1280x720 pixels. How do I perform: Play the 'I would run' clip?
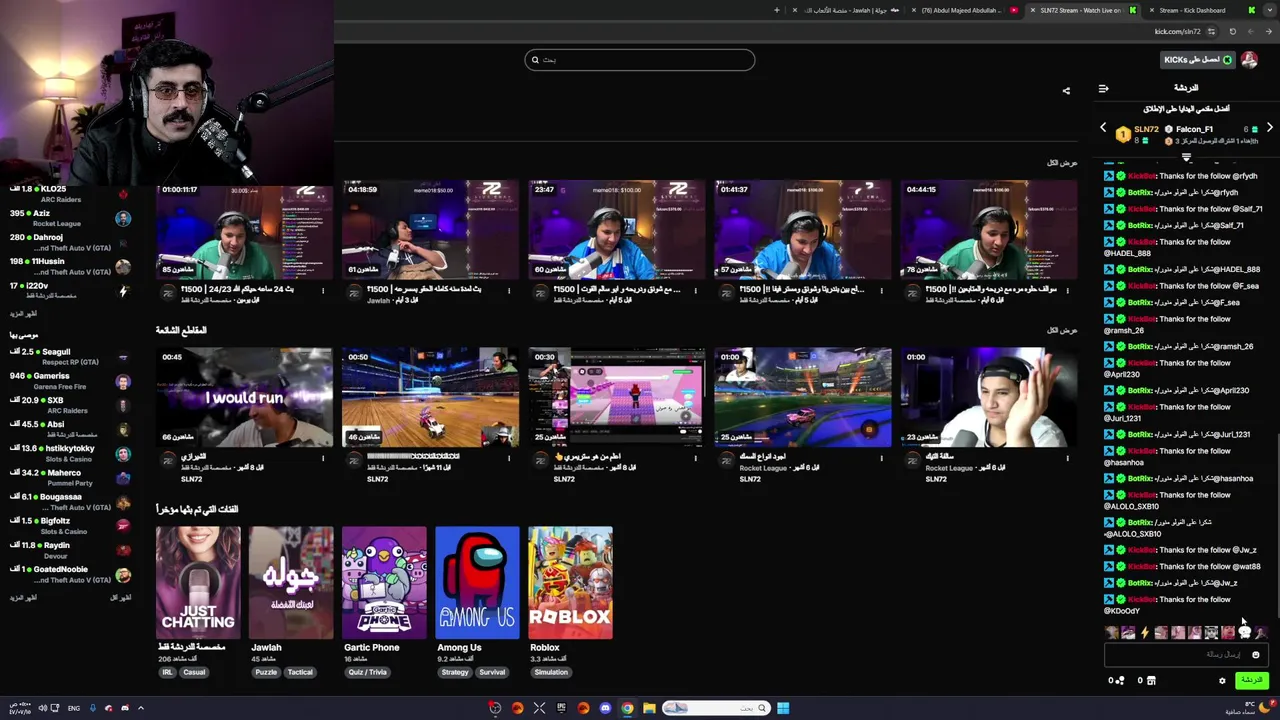244,397
